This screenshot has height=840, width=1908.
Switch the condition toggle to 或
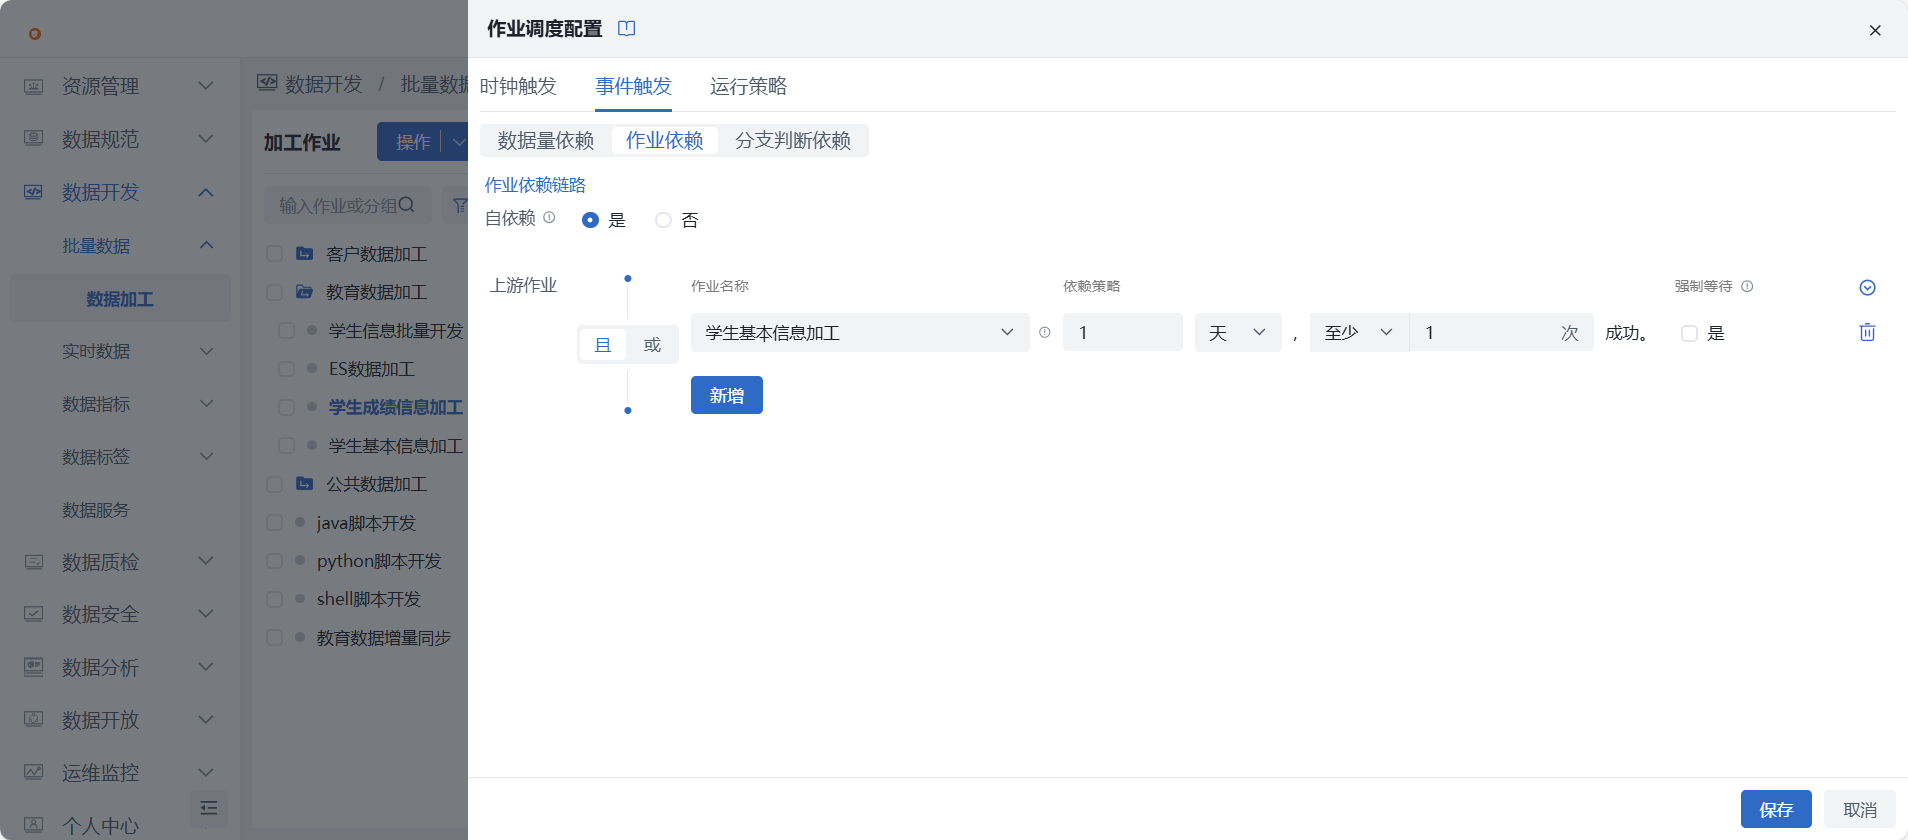(x=652, y=345)
